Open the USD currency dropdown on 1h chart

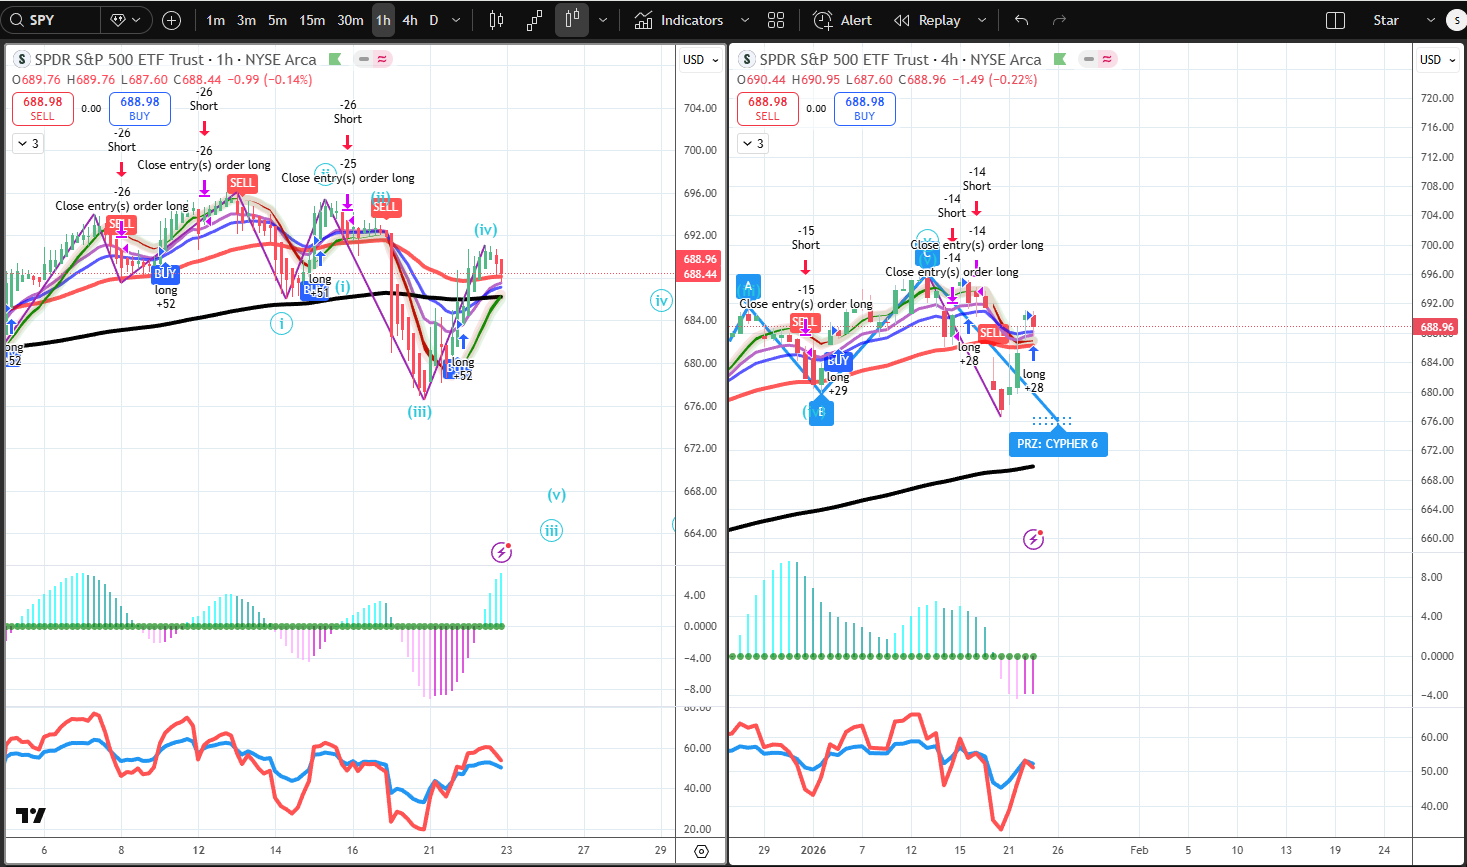click(700, 60)
